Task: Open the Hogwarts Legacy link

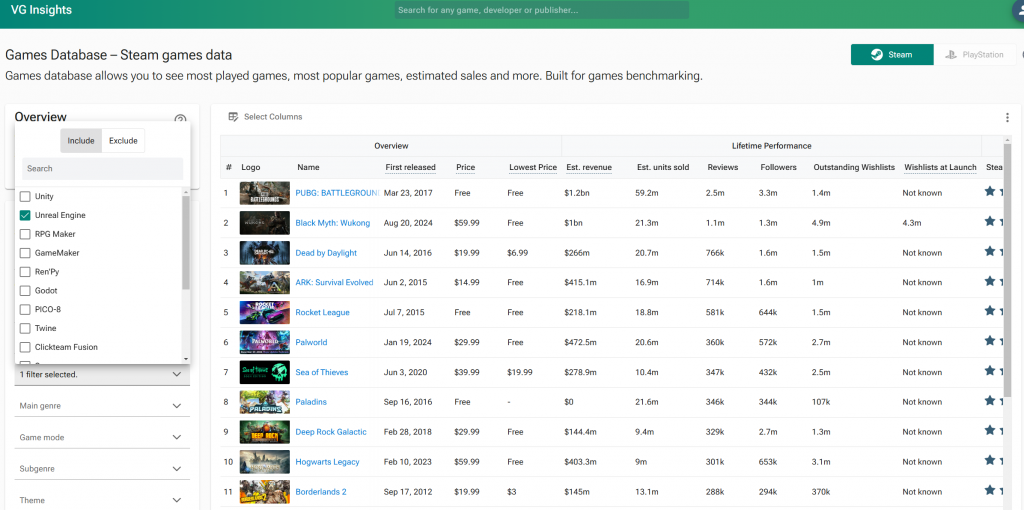Action: pyautogui.click(x=327, y=462)
